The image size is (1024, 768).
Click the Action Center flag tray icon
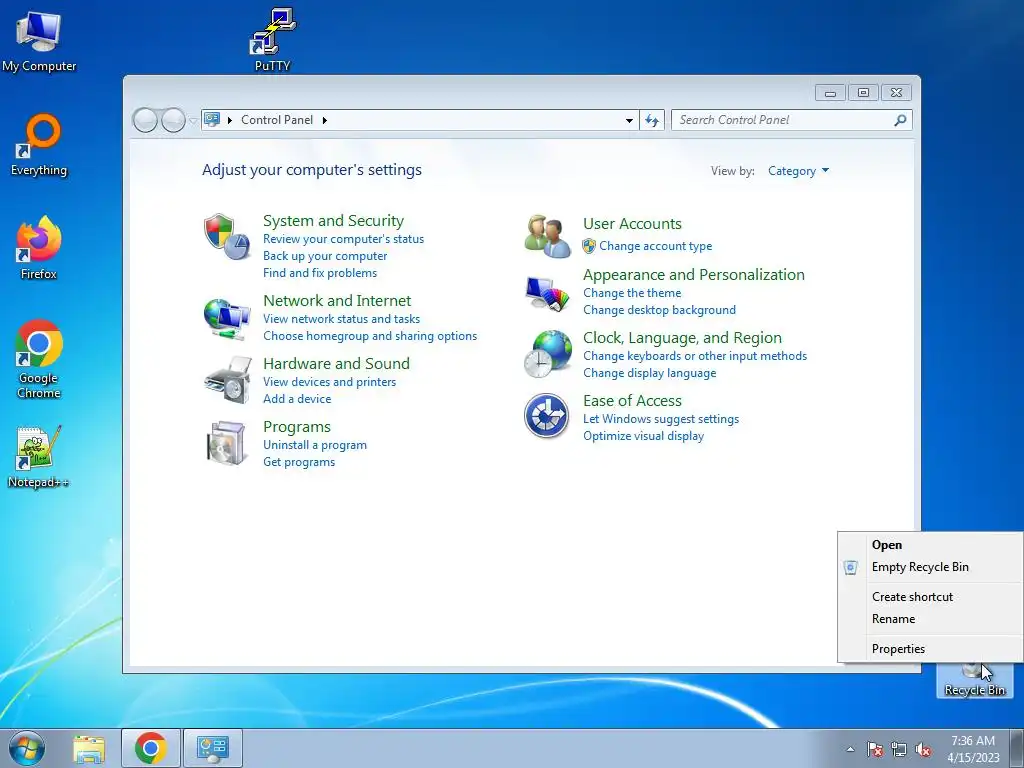click(874, 750)
